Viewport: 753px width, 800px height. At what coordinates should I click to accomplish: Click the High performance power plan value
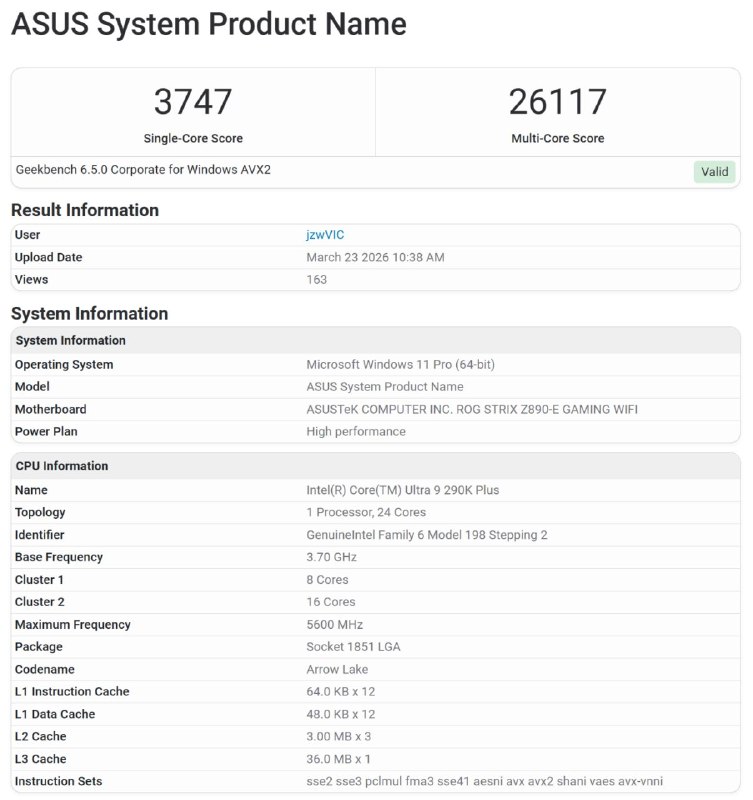(x=356, y=432)
